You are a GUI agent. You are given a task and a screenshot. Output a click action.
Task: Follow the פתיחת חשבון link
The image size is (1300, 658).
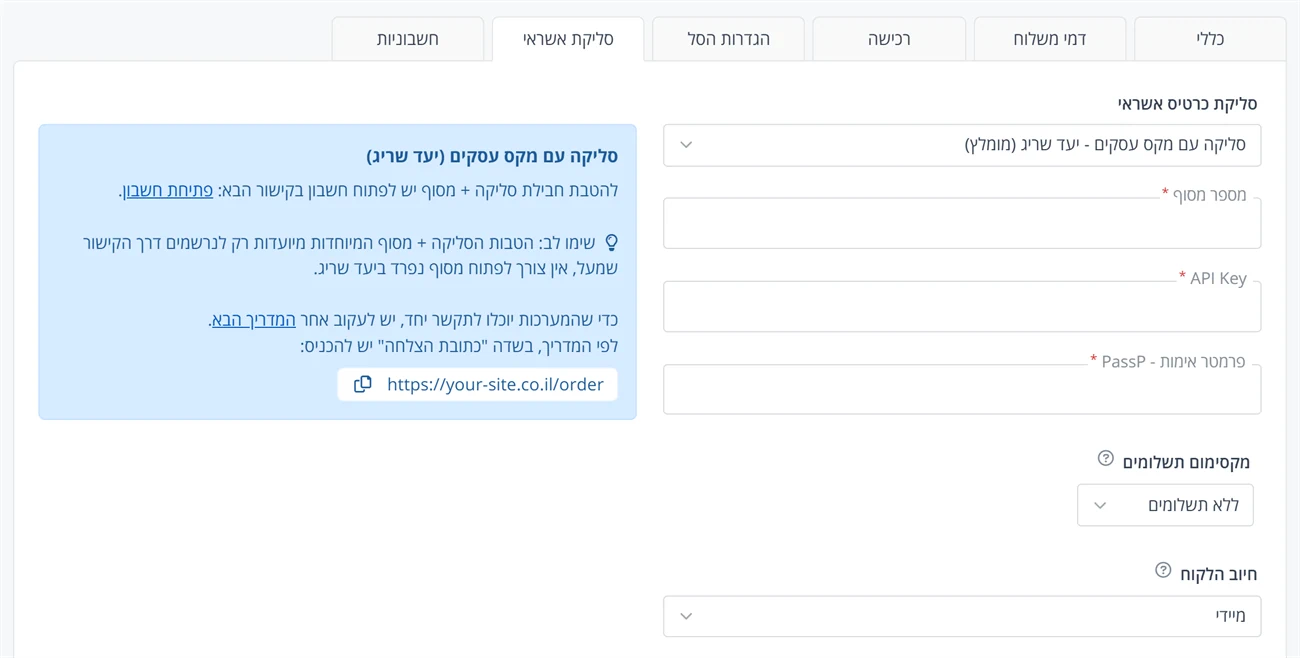[x=168, y=190]
